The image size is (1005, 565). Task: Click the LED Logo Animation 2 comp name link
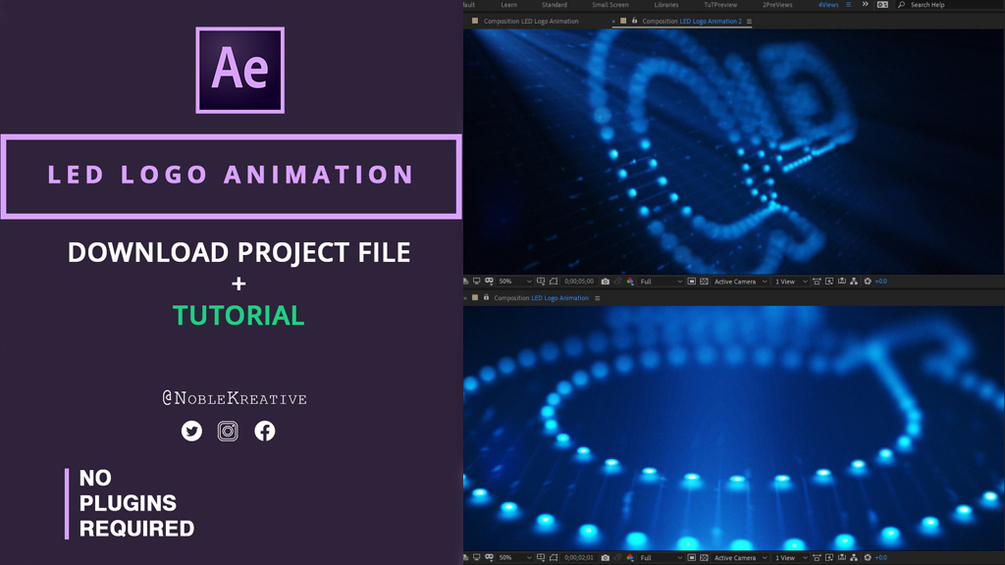710,21
